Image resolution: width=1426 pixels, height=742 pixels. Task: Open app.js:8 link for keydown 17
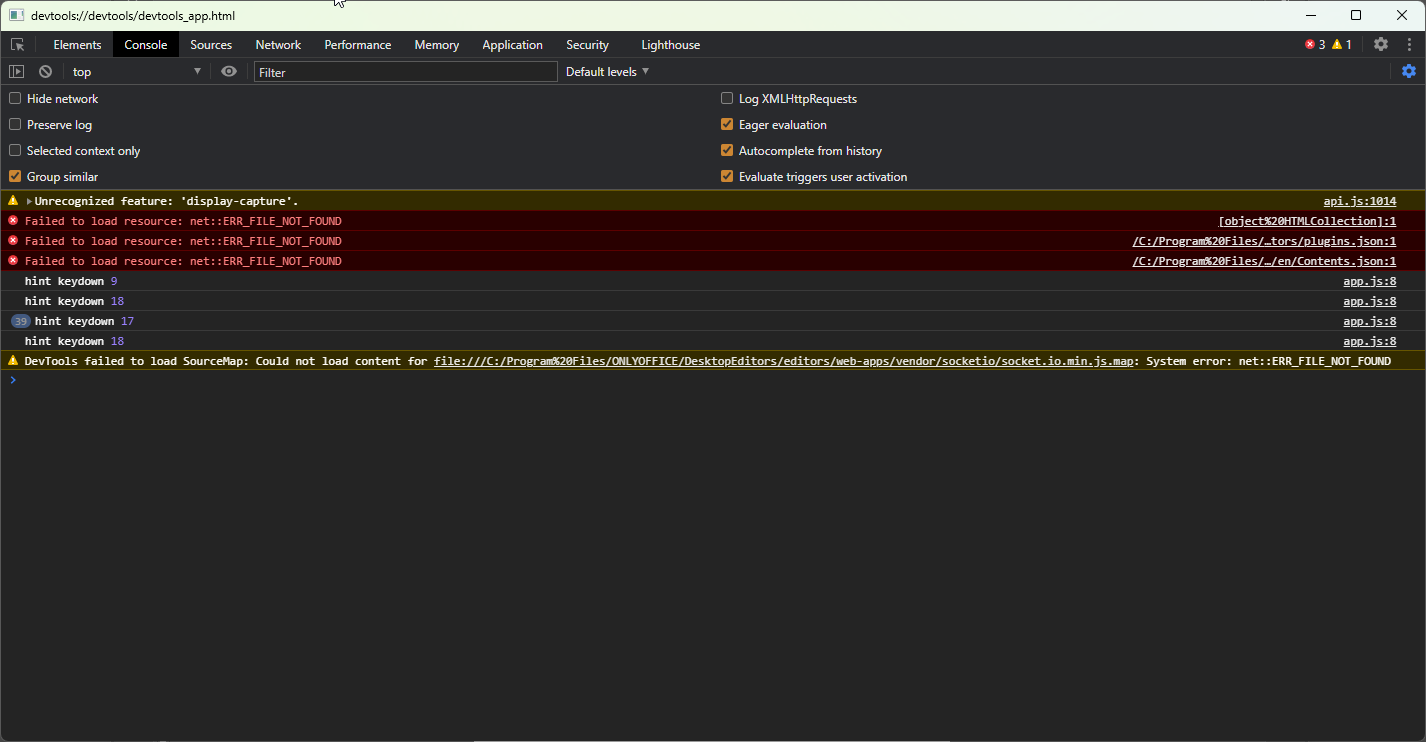point(1370,321)
